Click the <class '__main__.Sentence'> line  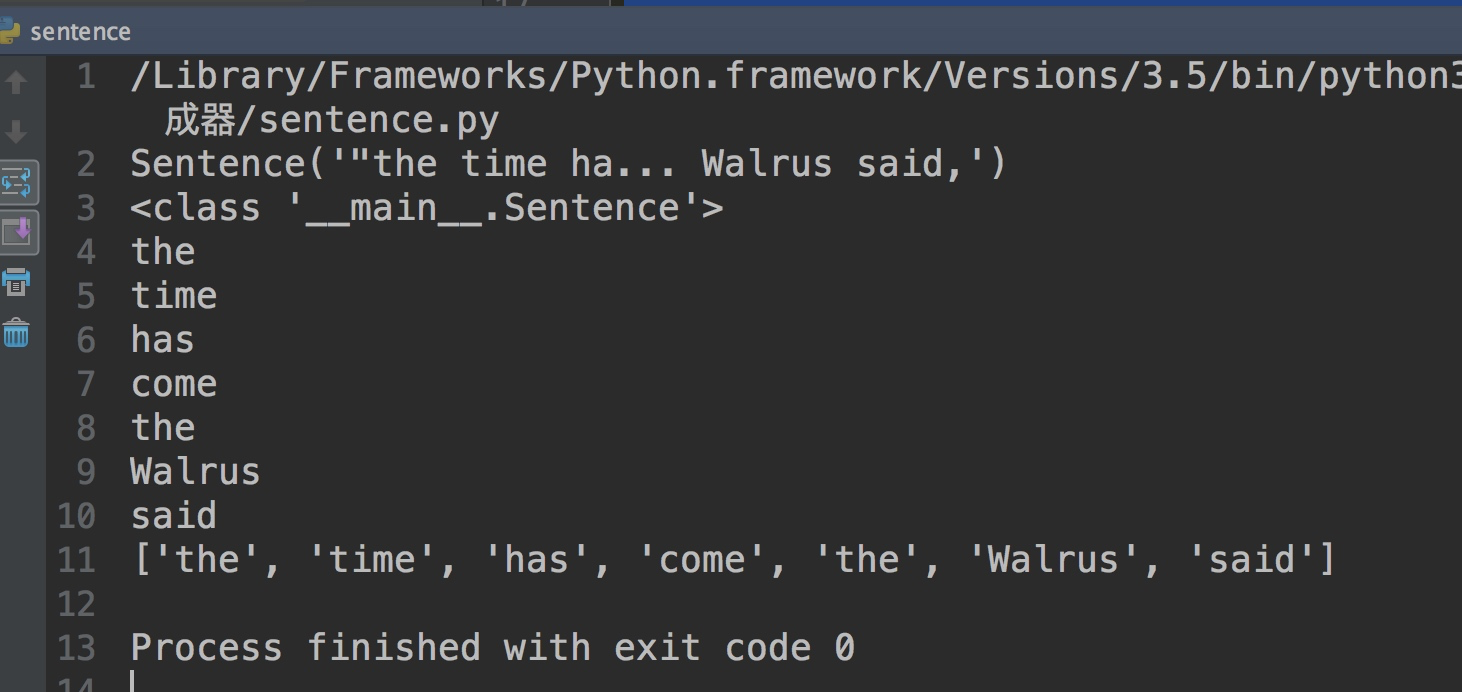pos(426,208)
